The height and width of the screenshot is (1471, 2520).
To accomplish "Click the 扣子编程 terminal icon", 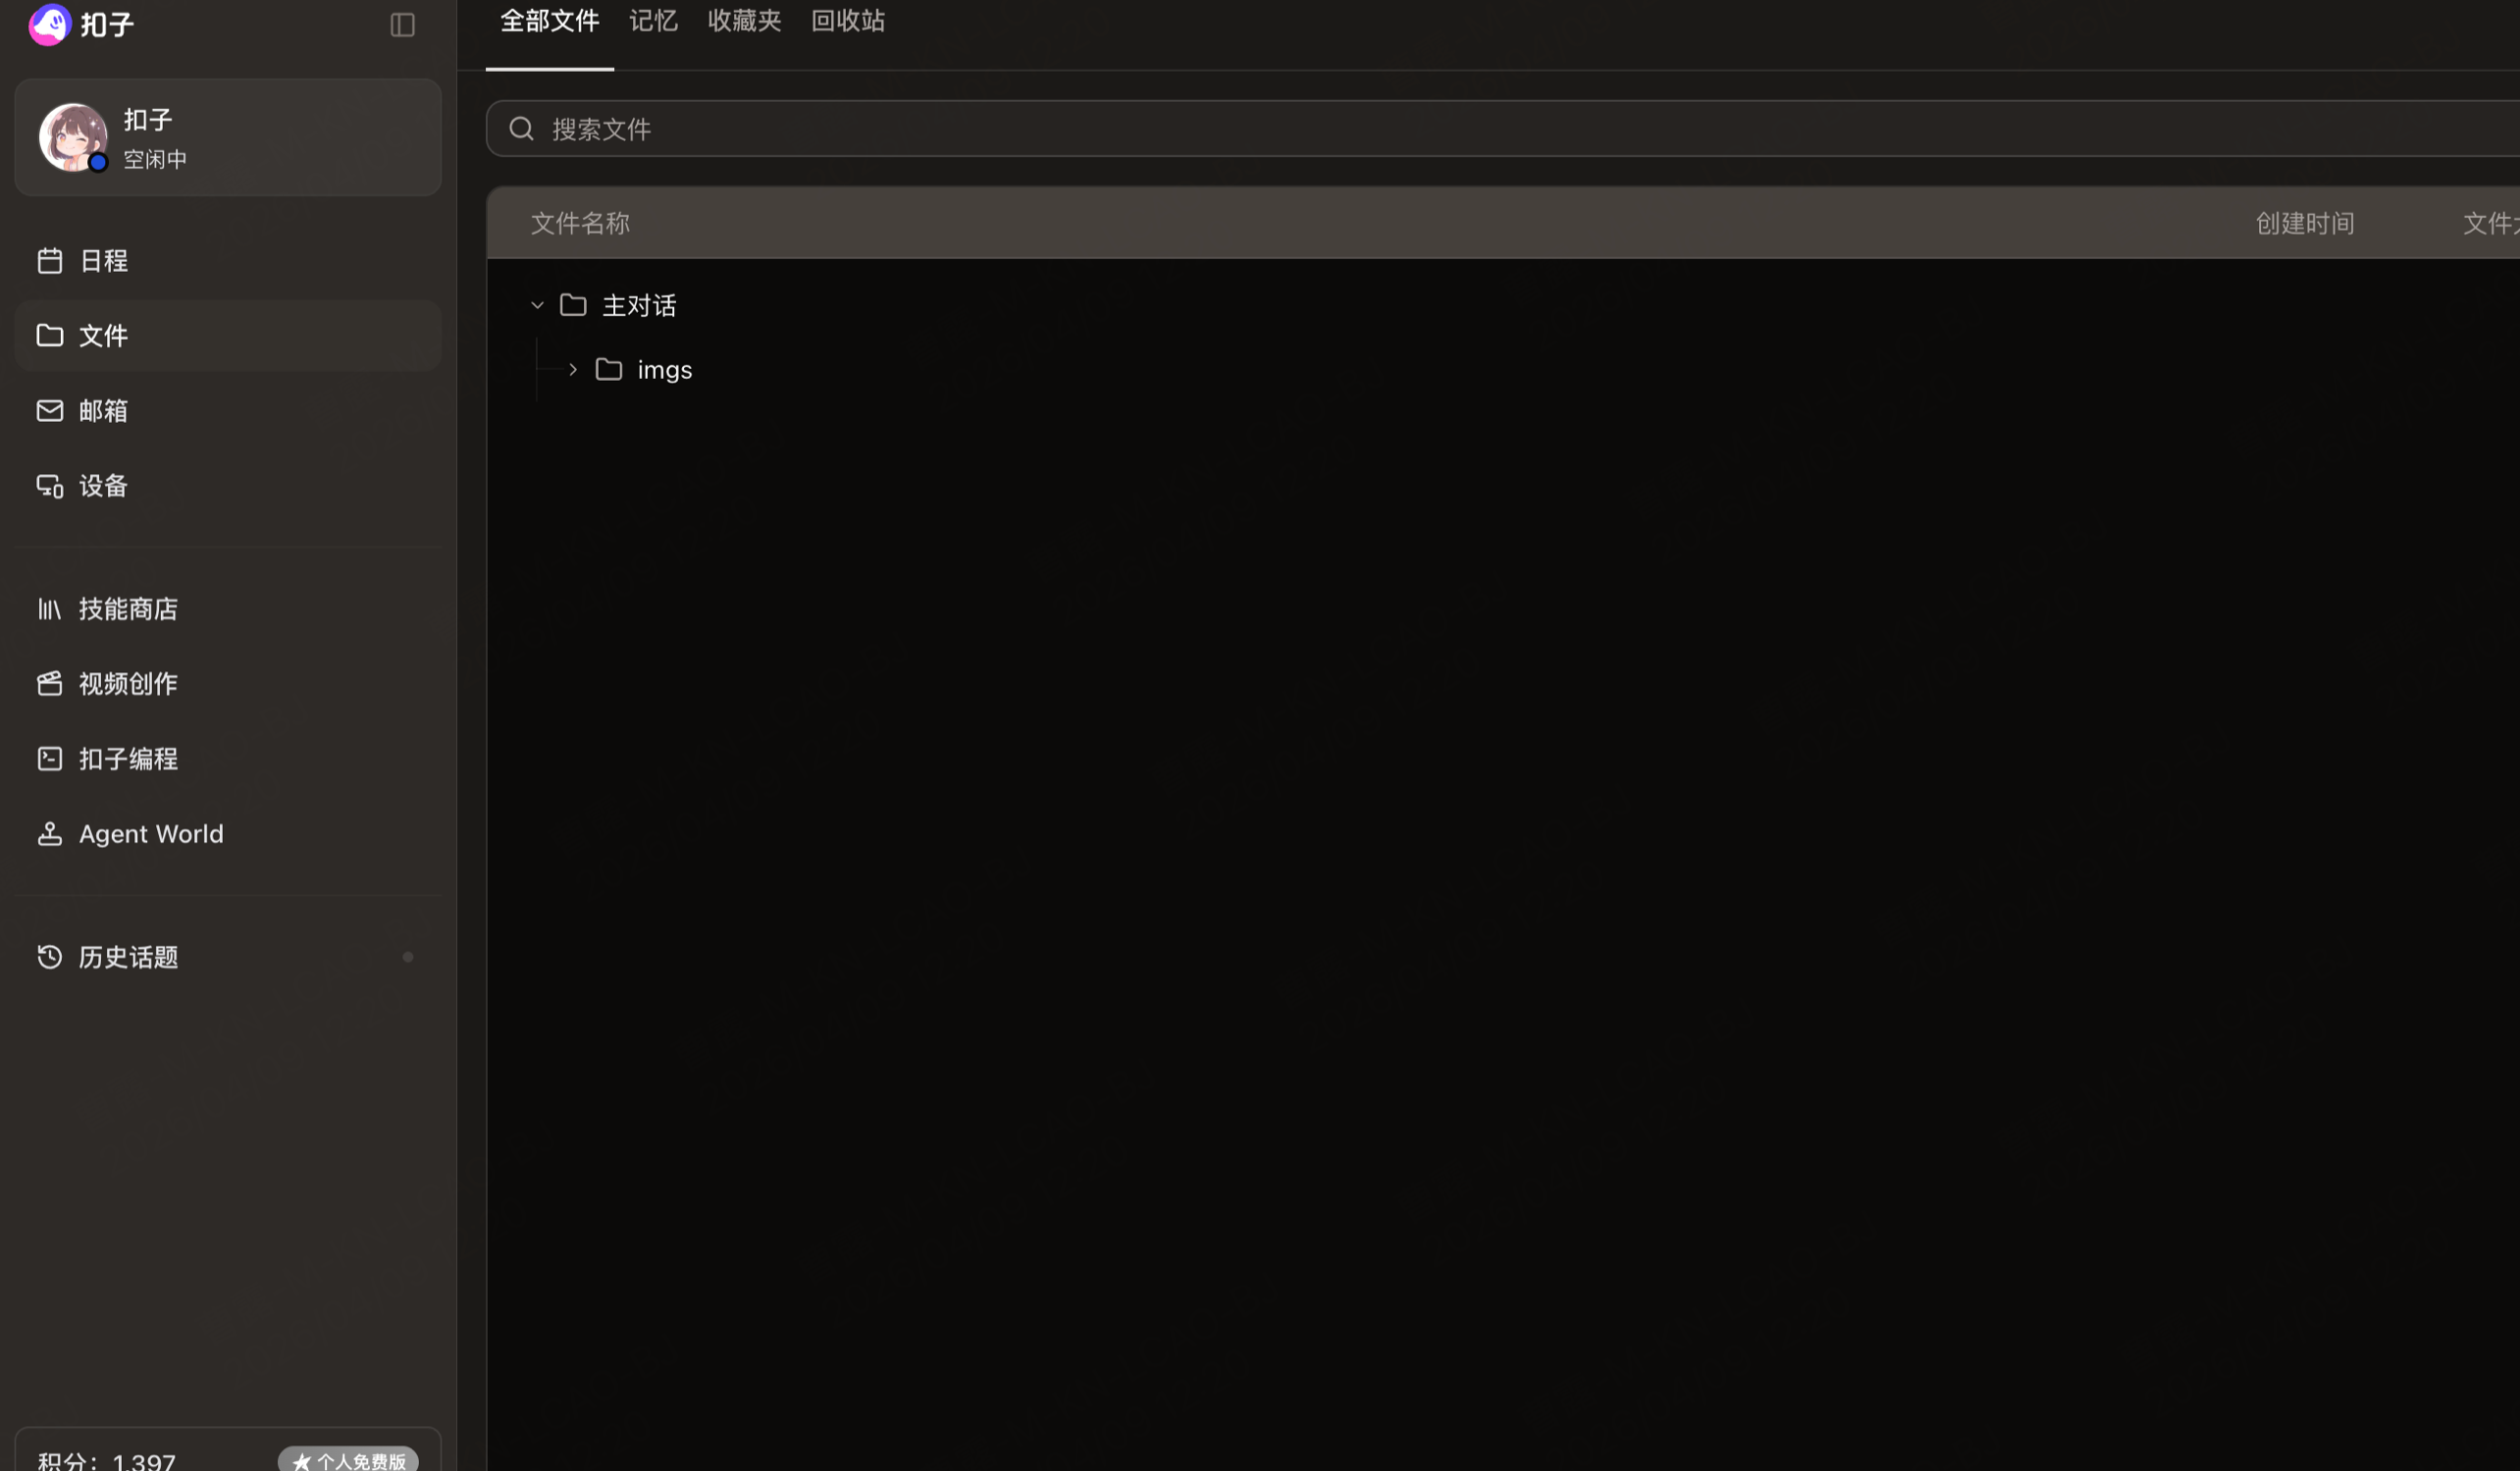I will (50, 759).
